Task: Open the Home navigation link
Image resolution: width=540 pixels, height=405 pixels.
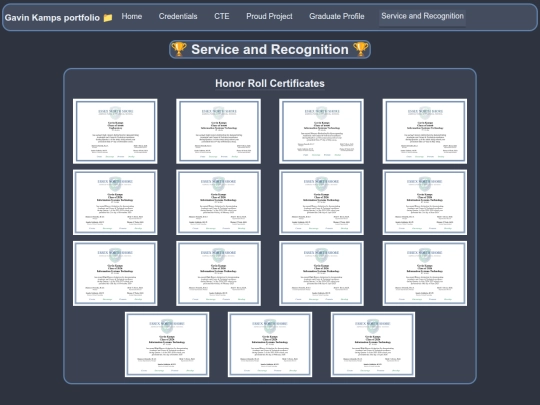Action: (x=132, y=17)
